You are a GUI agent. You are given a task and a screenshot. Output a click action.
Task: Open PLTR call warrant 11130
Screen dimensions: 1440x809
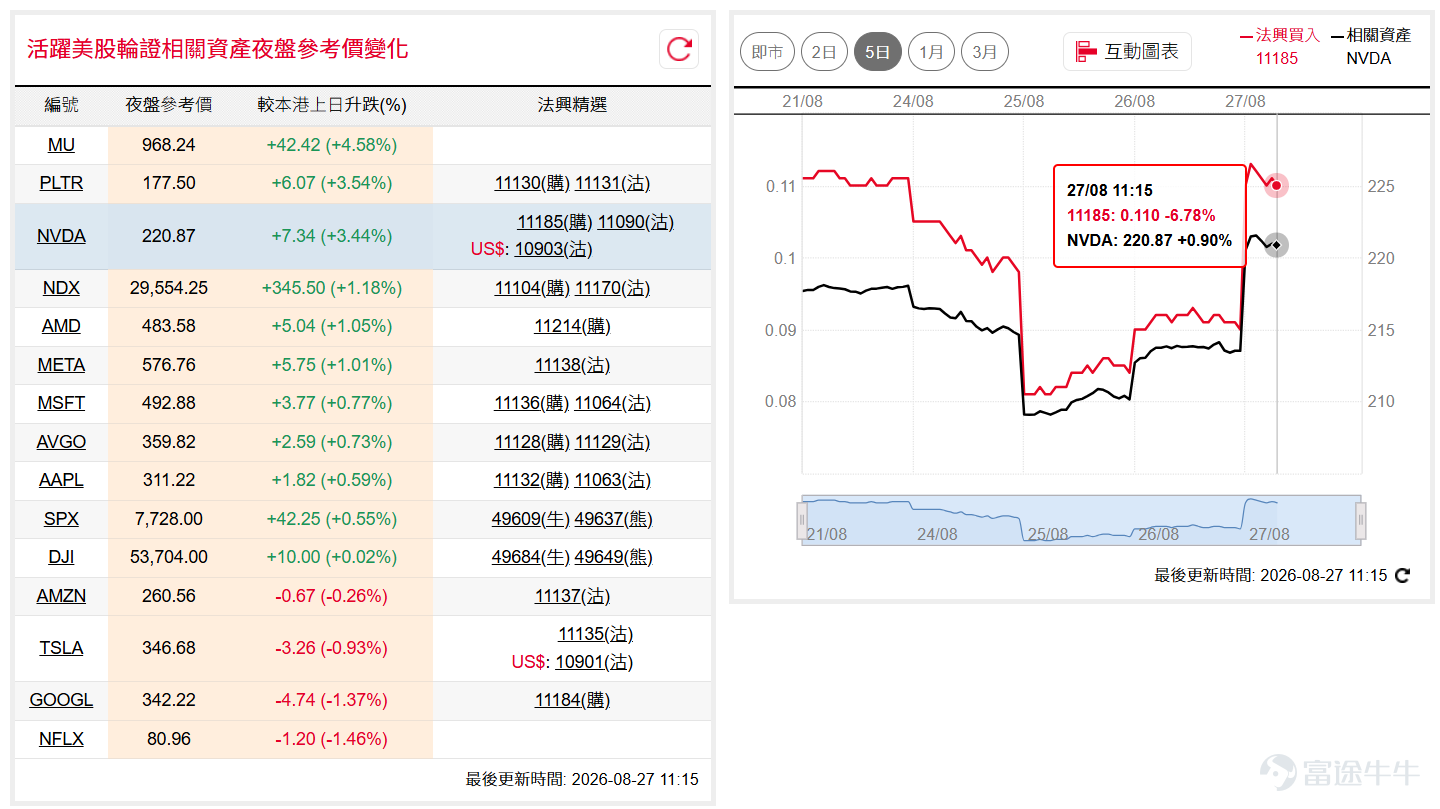(x=532, y=183)
